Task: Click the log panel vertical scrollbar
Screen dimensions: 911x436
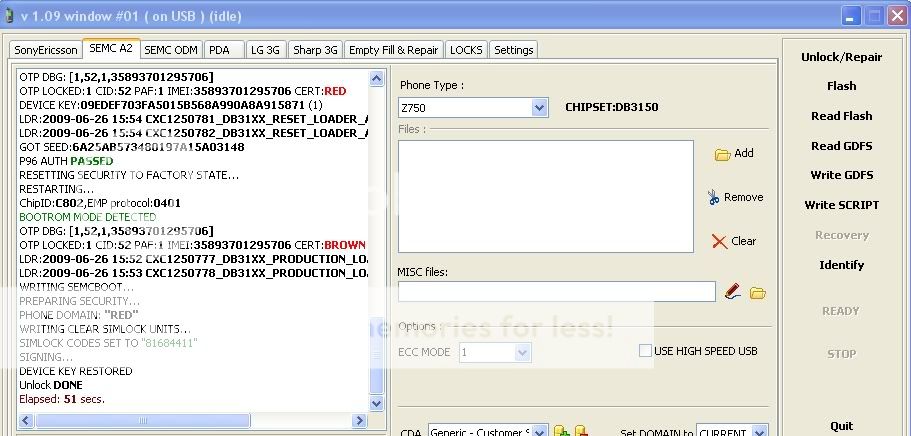Action: (x=377, y=240)
